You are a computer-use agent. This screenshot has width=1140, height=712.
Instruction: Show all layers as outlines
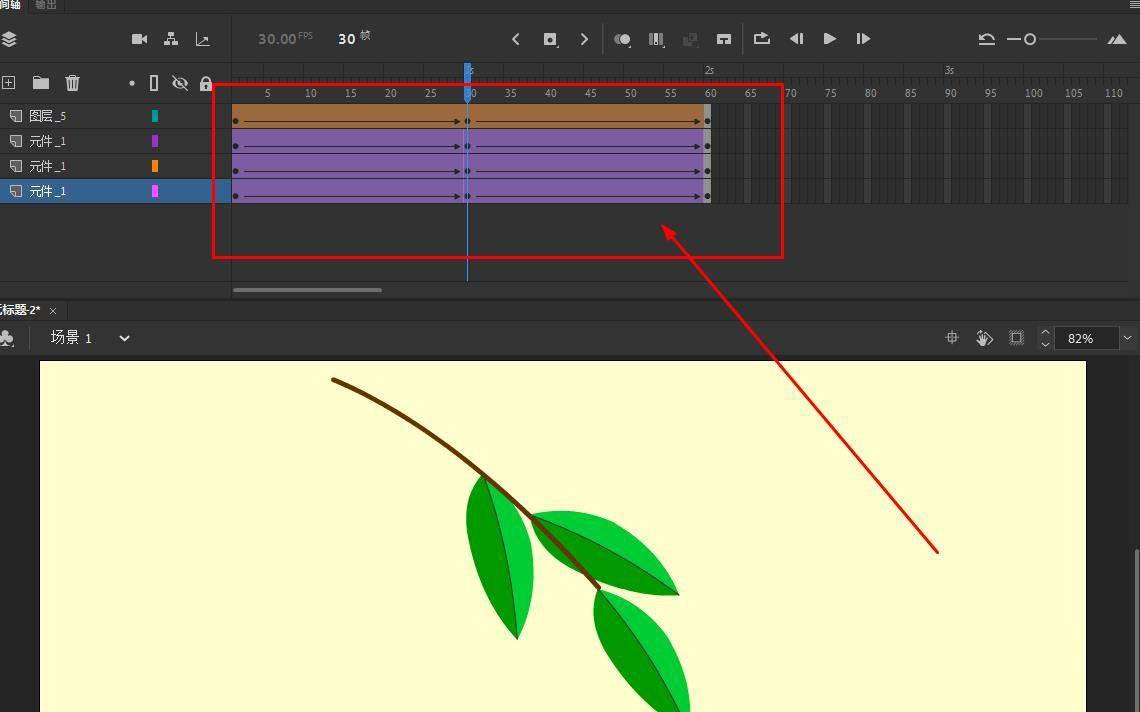point(153,84)
